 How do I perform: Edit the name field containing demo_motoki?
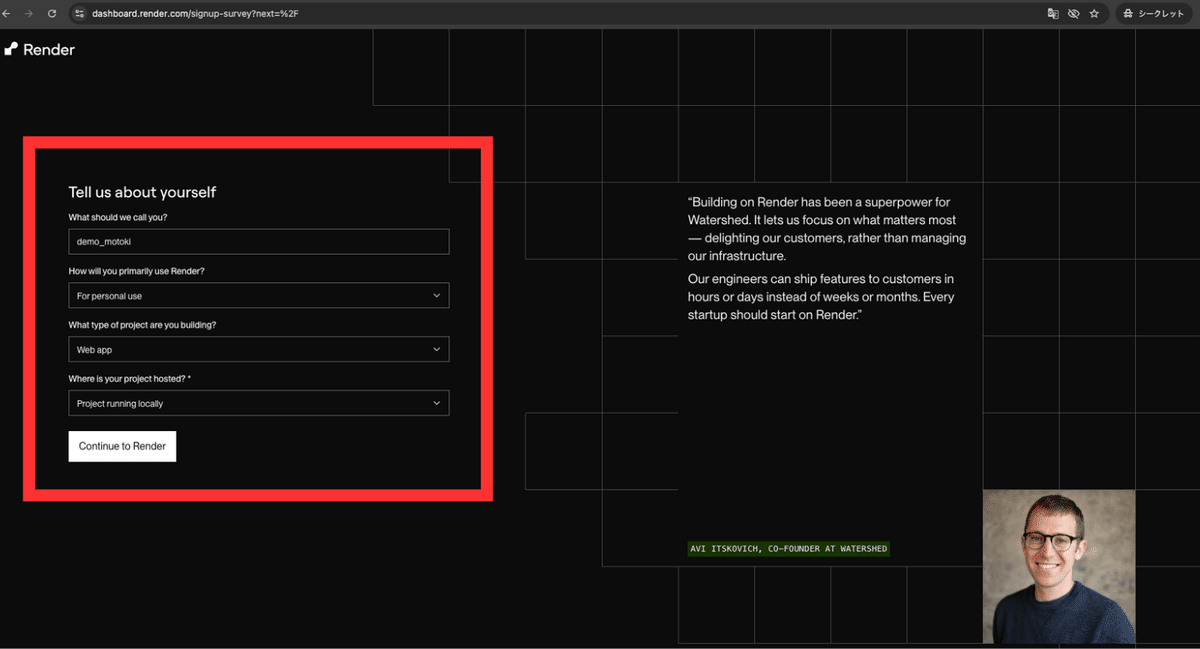coord(259,242)
